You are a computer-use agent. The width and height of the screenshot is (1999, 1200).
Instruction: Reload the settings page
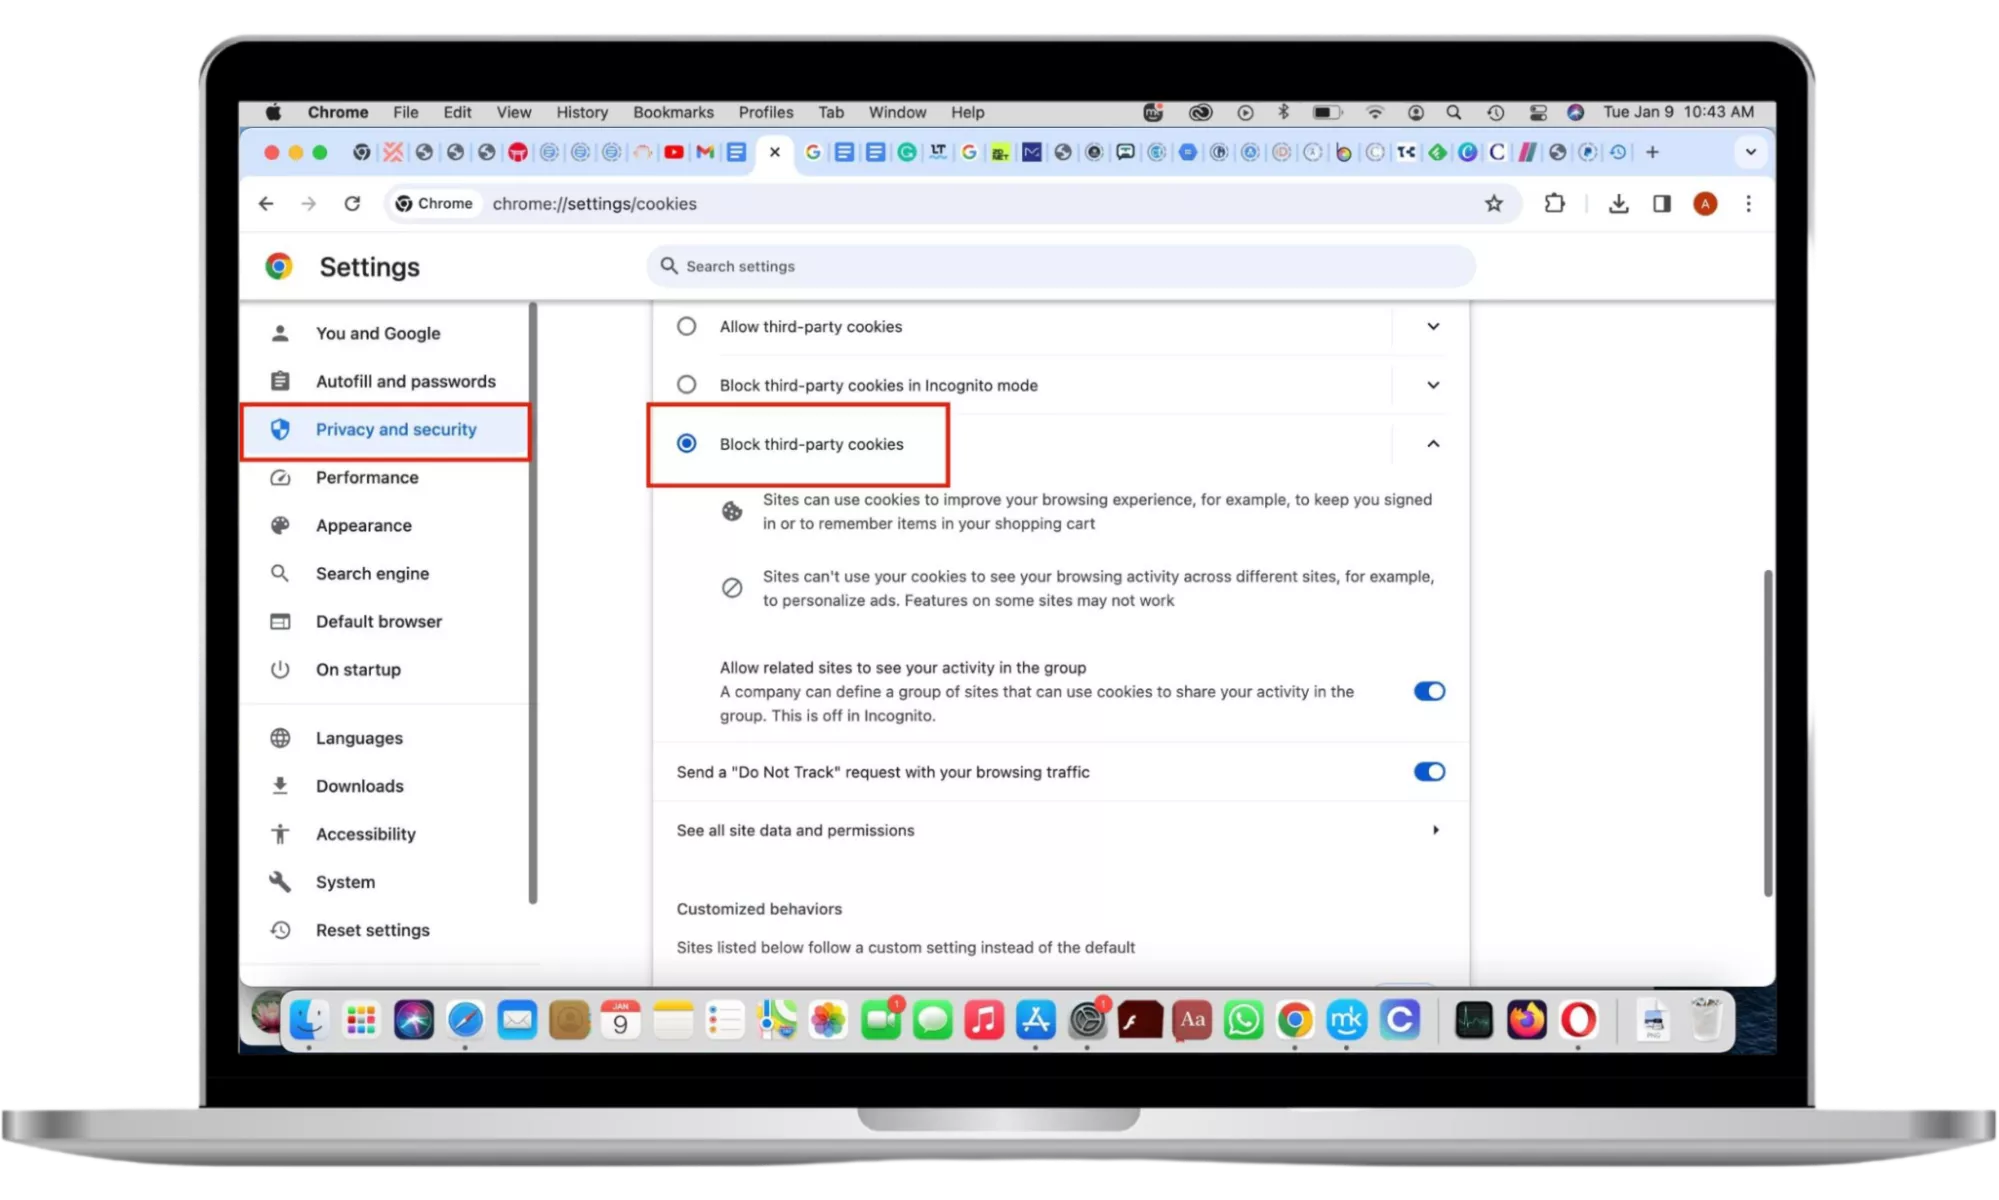point(352,204)
